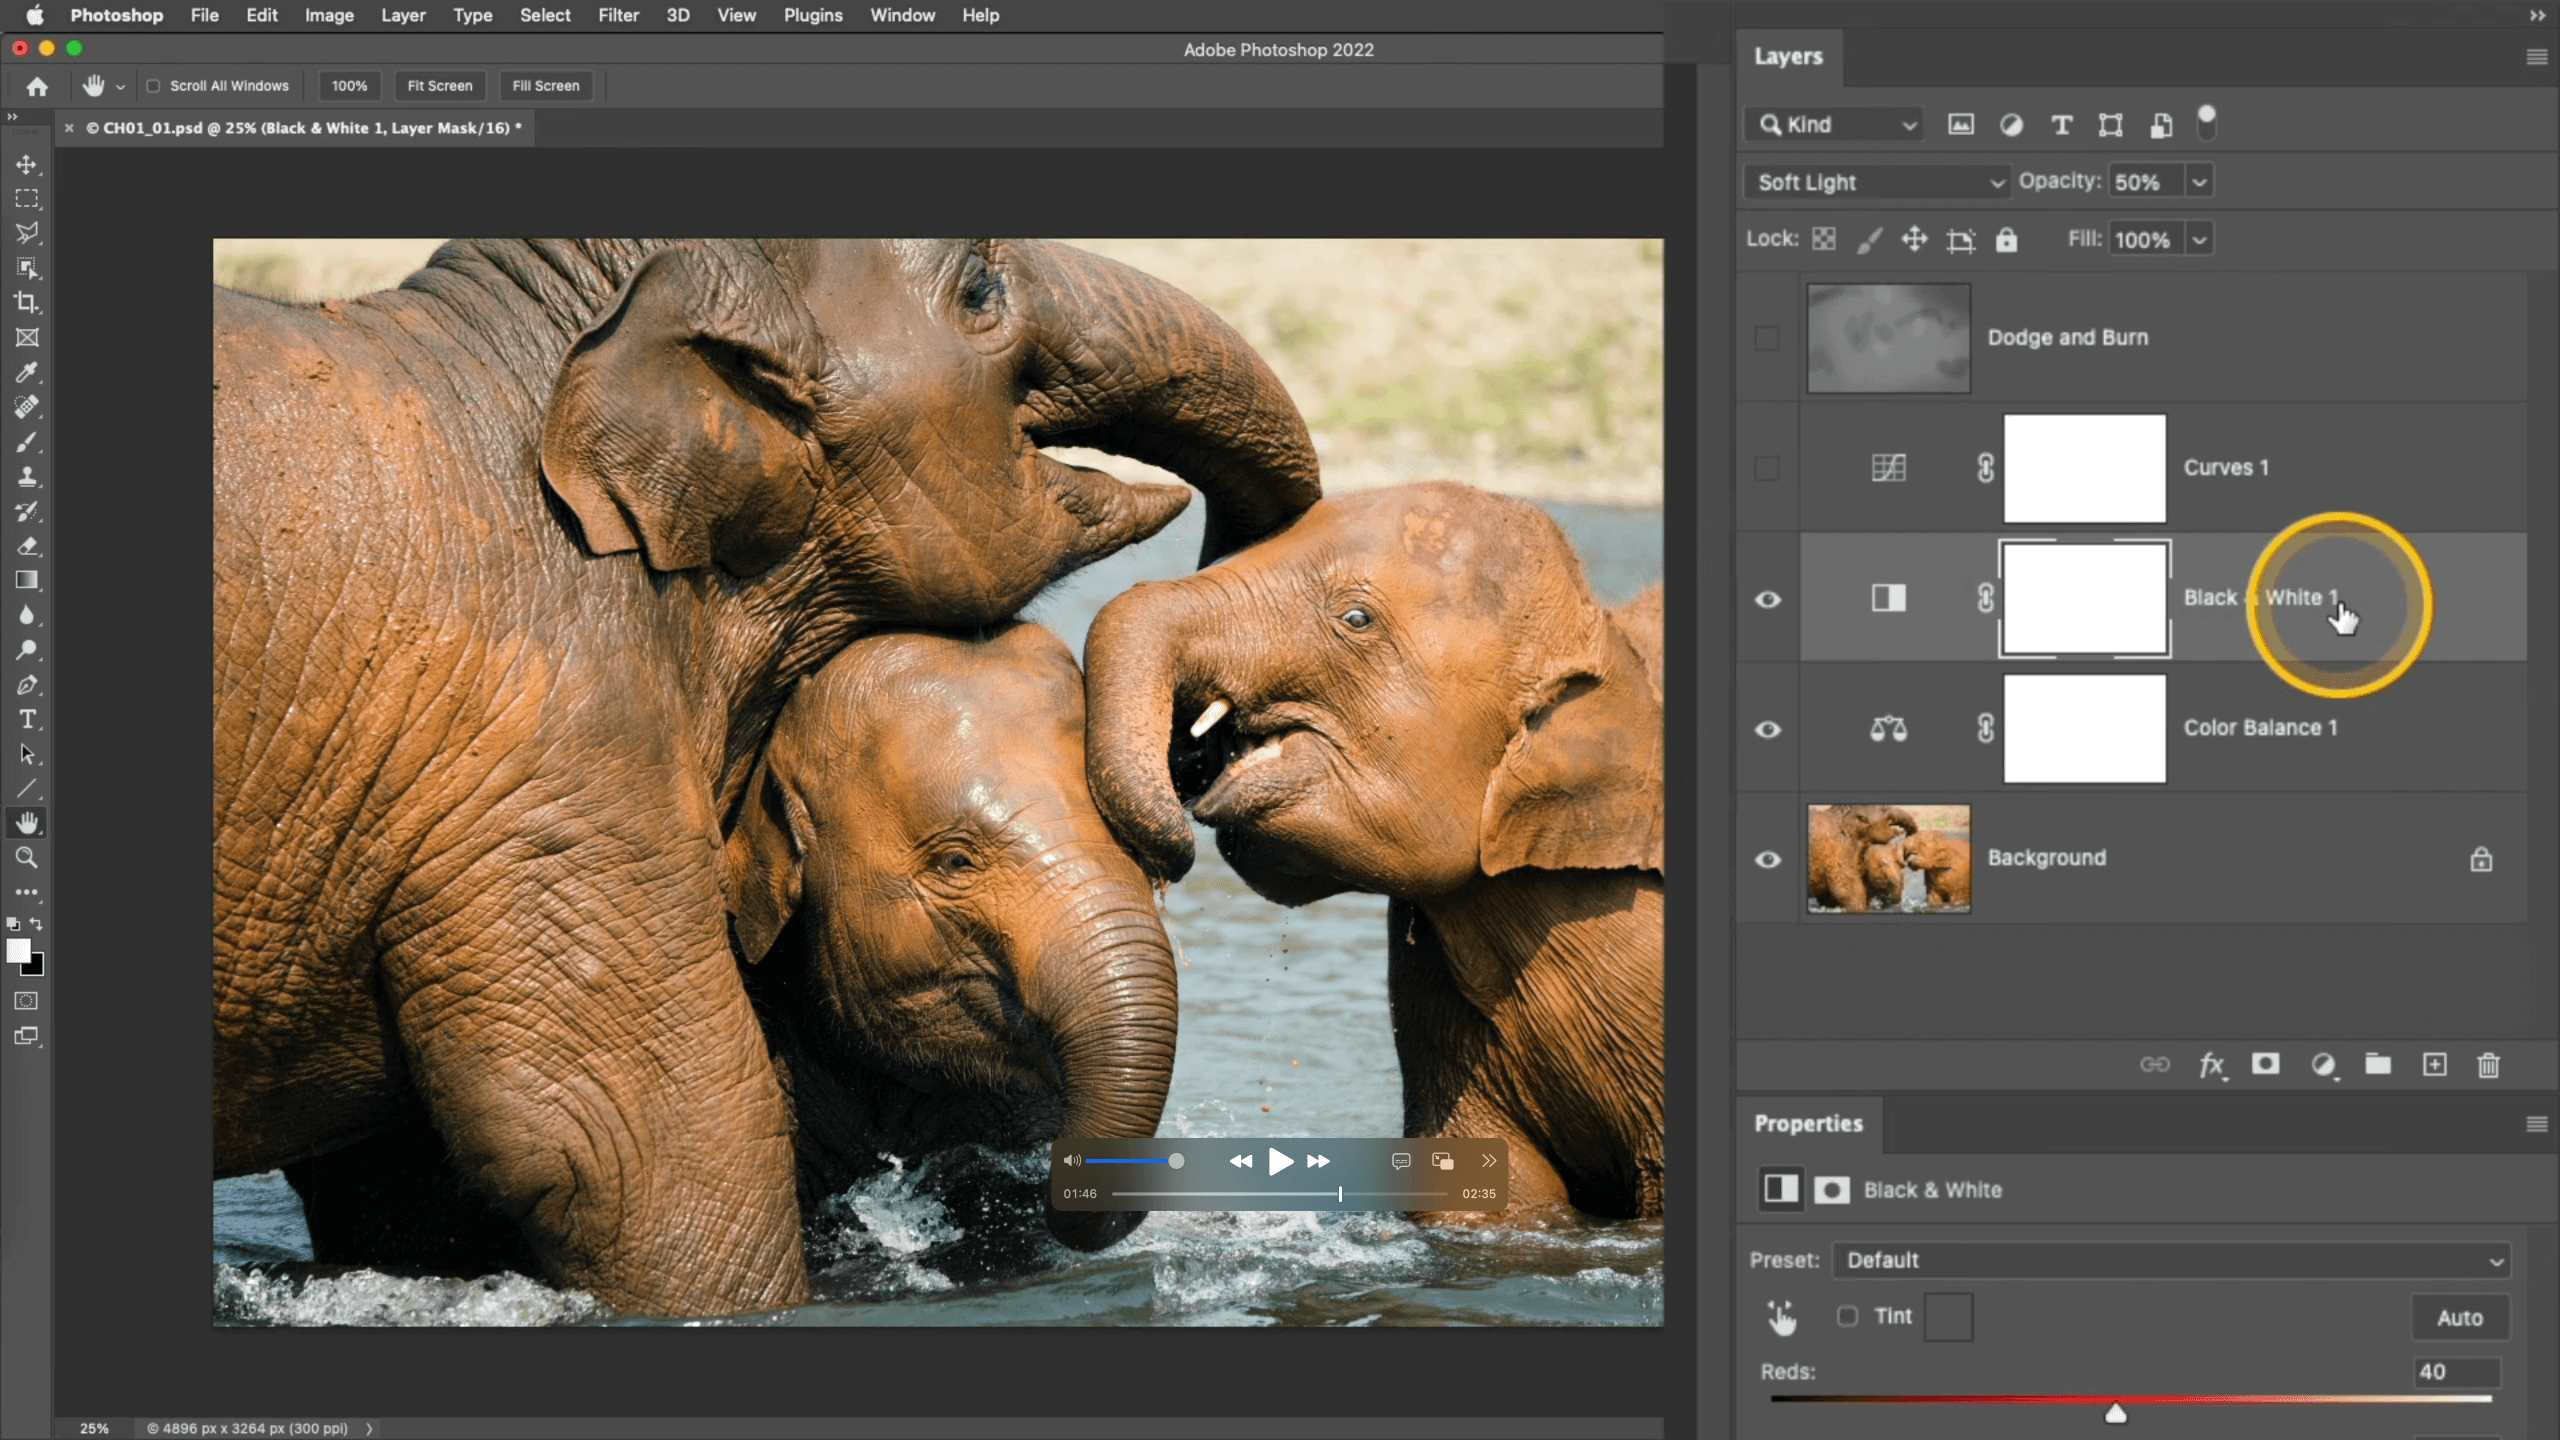Enable the Tint checkbox
Image resolution: width=2560 pixels, height=1440 pixels.
click(x=1848, y=1316)
